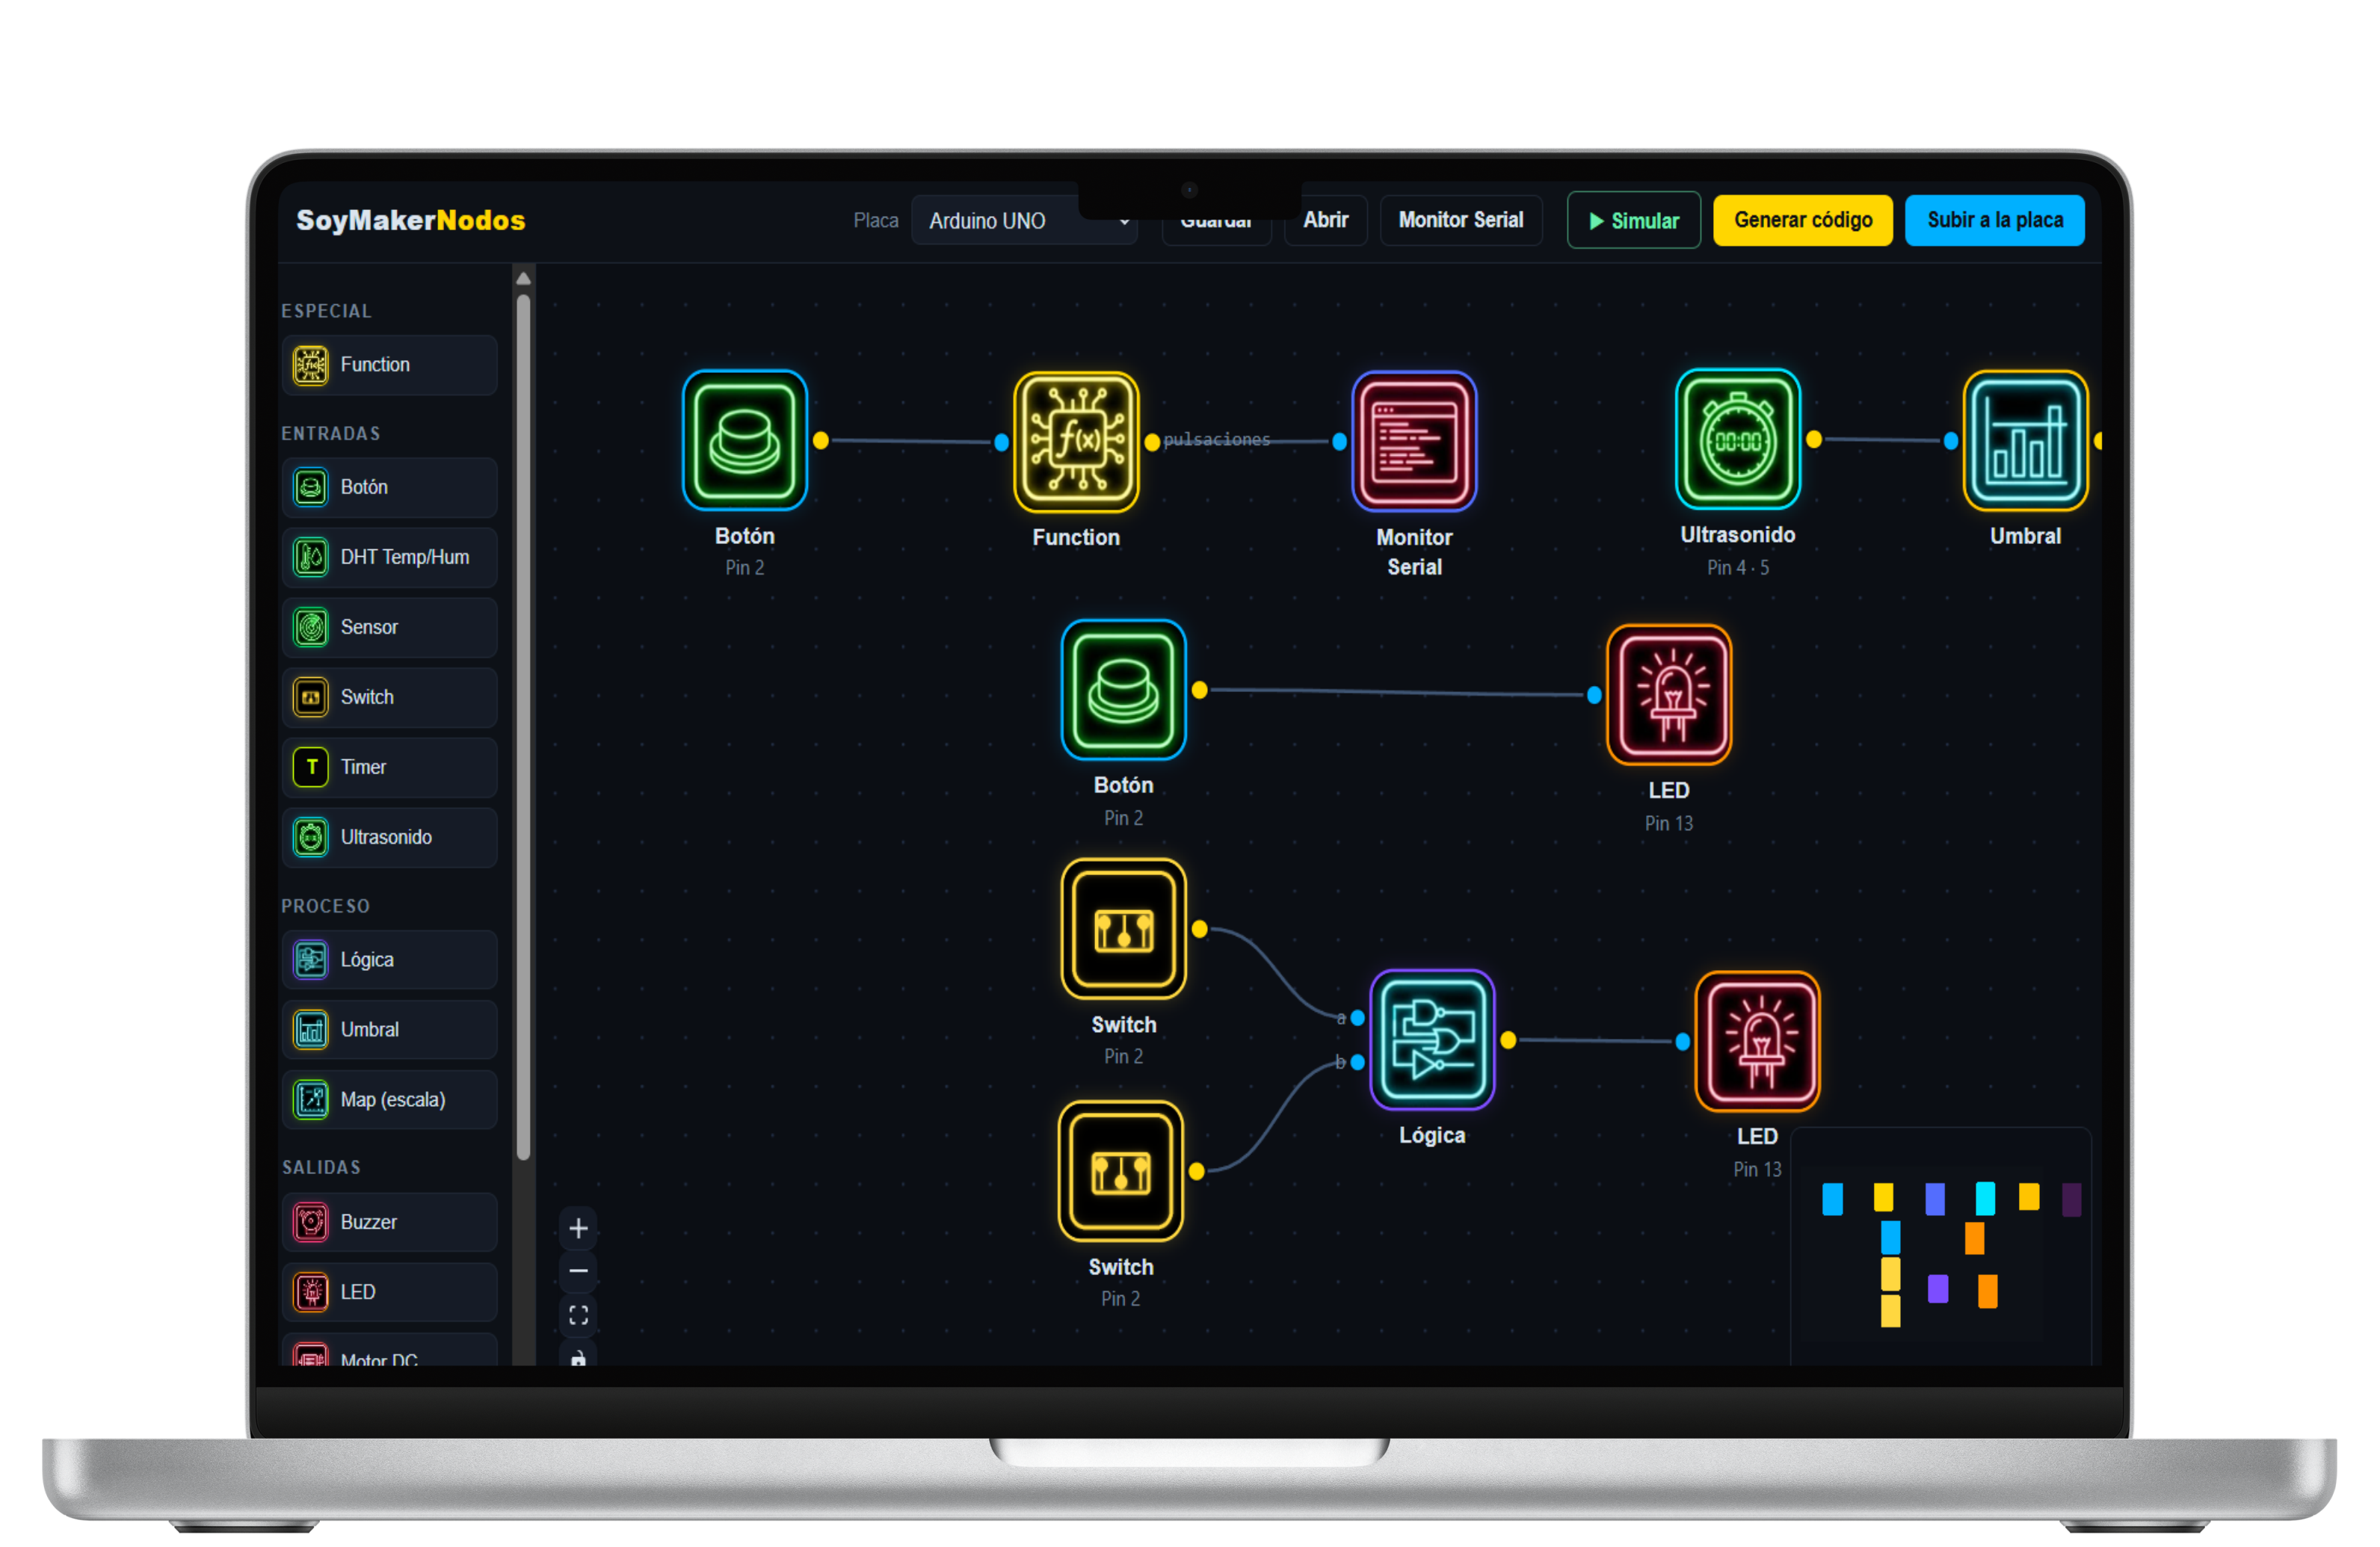
Task: Add Map (escala) from the palette
Action: pos(389,1100)
